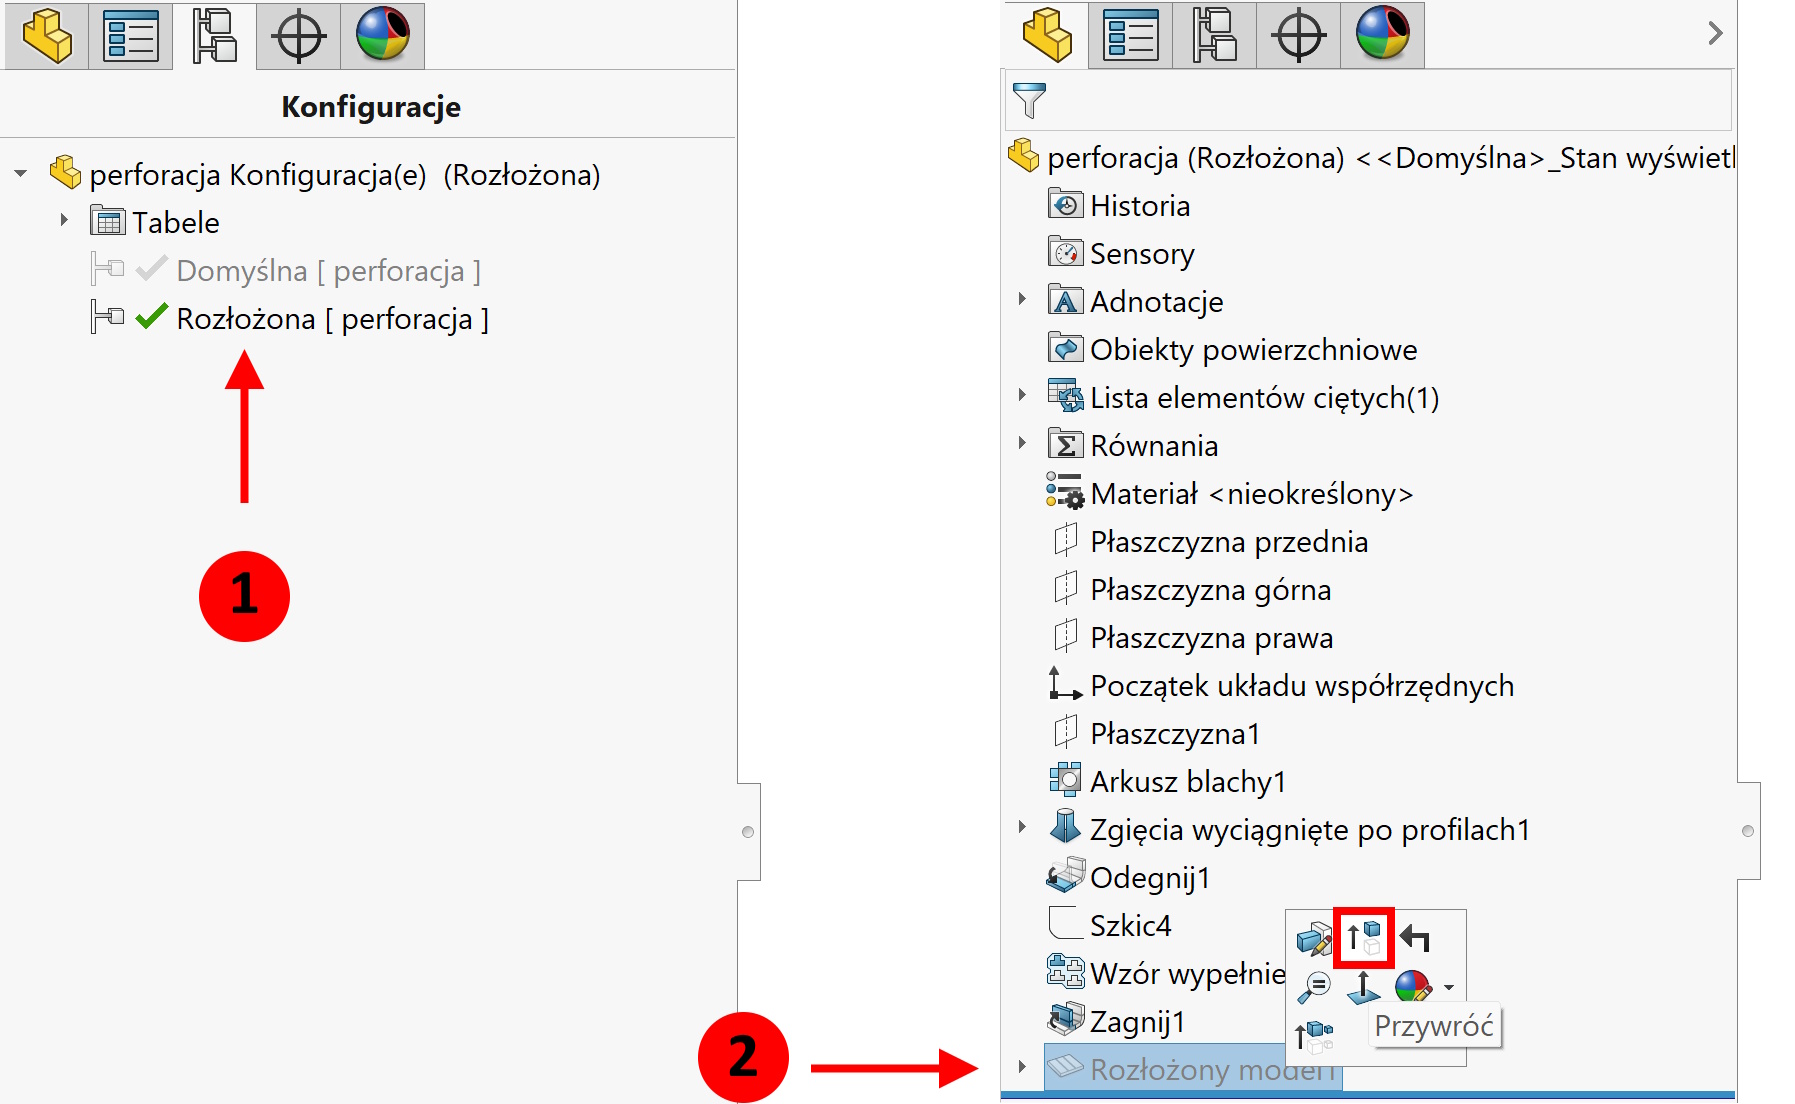Expand the Adnotacje node
Image resolution: width=1795 pixels, height=1104 pixels.
pos(1022,299)
